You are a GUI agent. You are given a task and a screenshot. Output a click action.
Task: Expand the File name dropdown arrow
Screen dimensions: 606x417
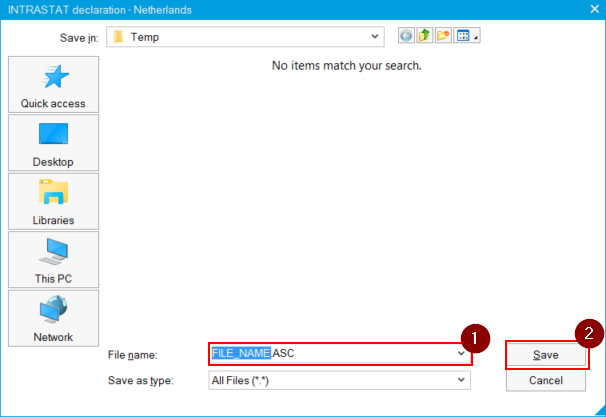click(461, 353)
